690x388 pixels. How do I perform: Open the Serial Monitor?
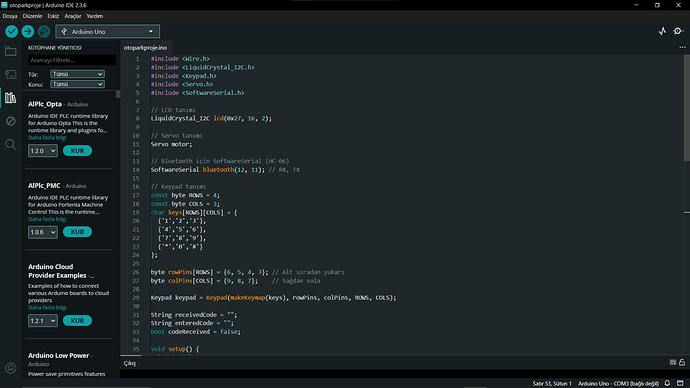tap(678, 31)
